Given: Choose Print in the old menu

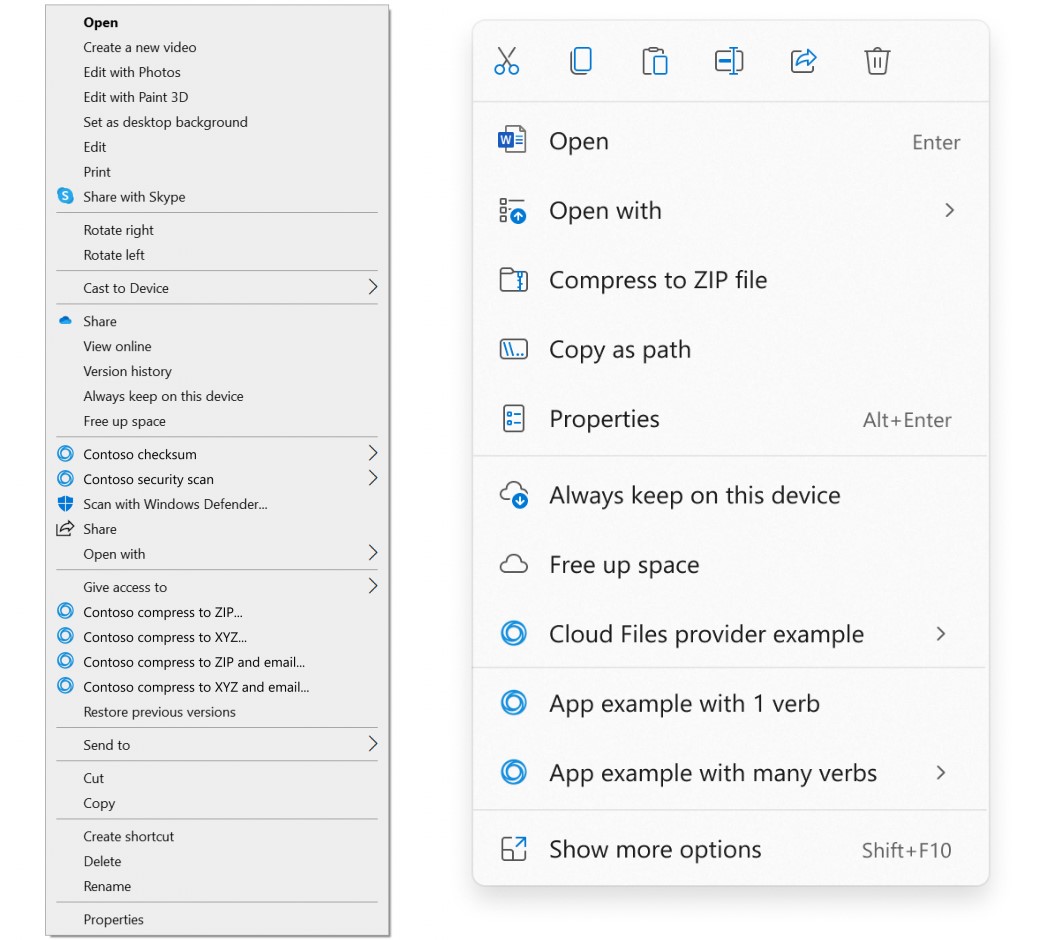Looking at the screenshot, I should tap(97, 172).
